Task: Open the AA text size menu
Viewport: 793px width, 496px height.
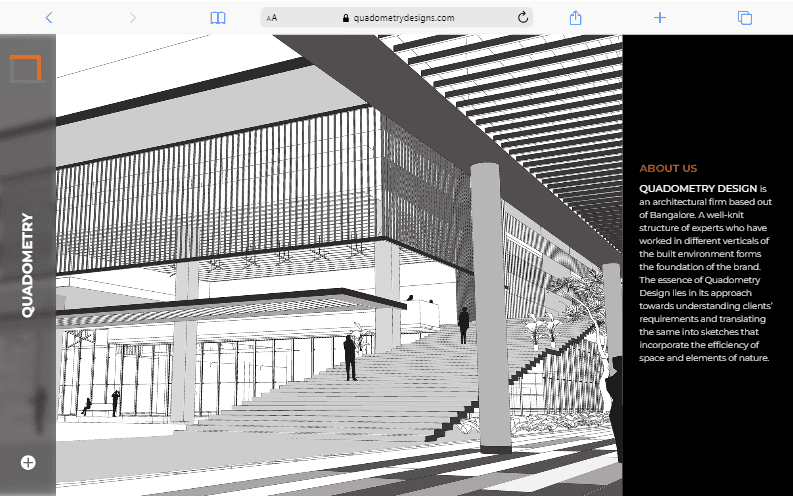Action: click(x=272, y=18)
